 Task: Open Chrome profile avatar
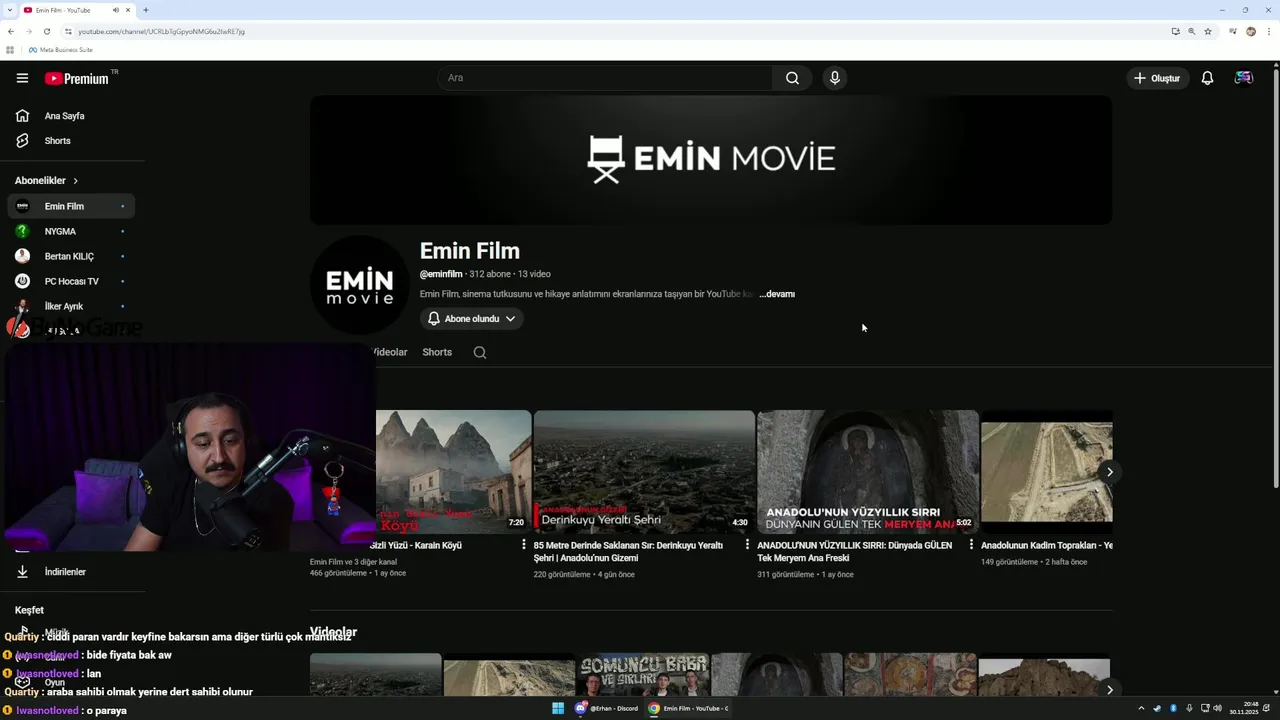(1251, 31)
